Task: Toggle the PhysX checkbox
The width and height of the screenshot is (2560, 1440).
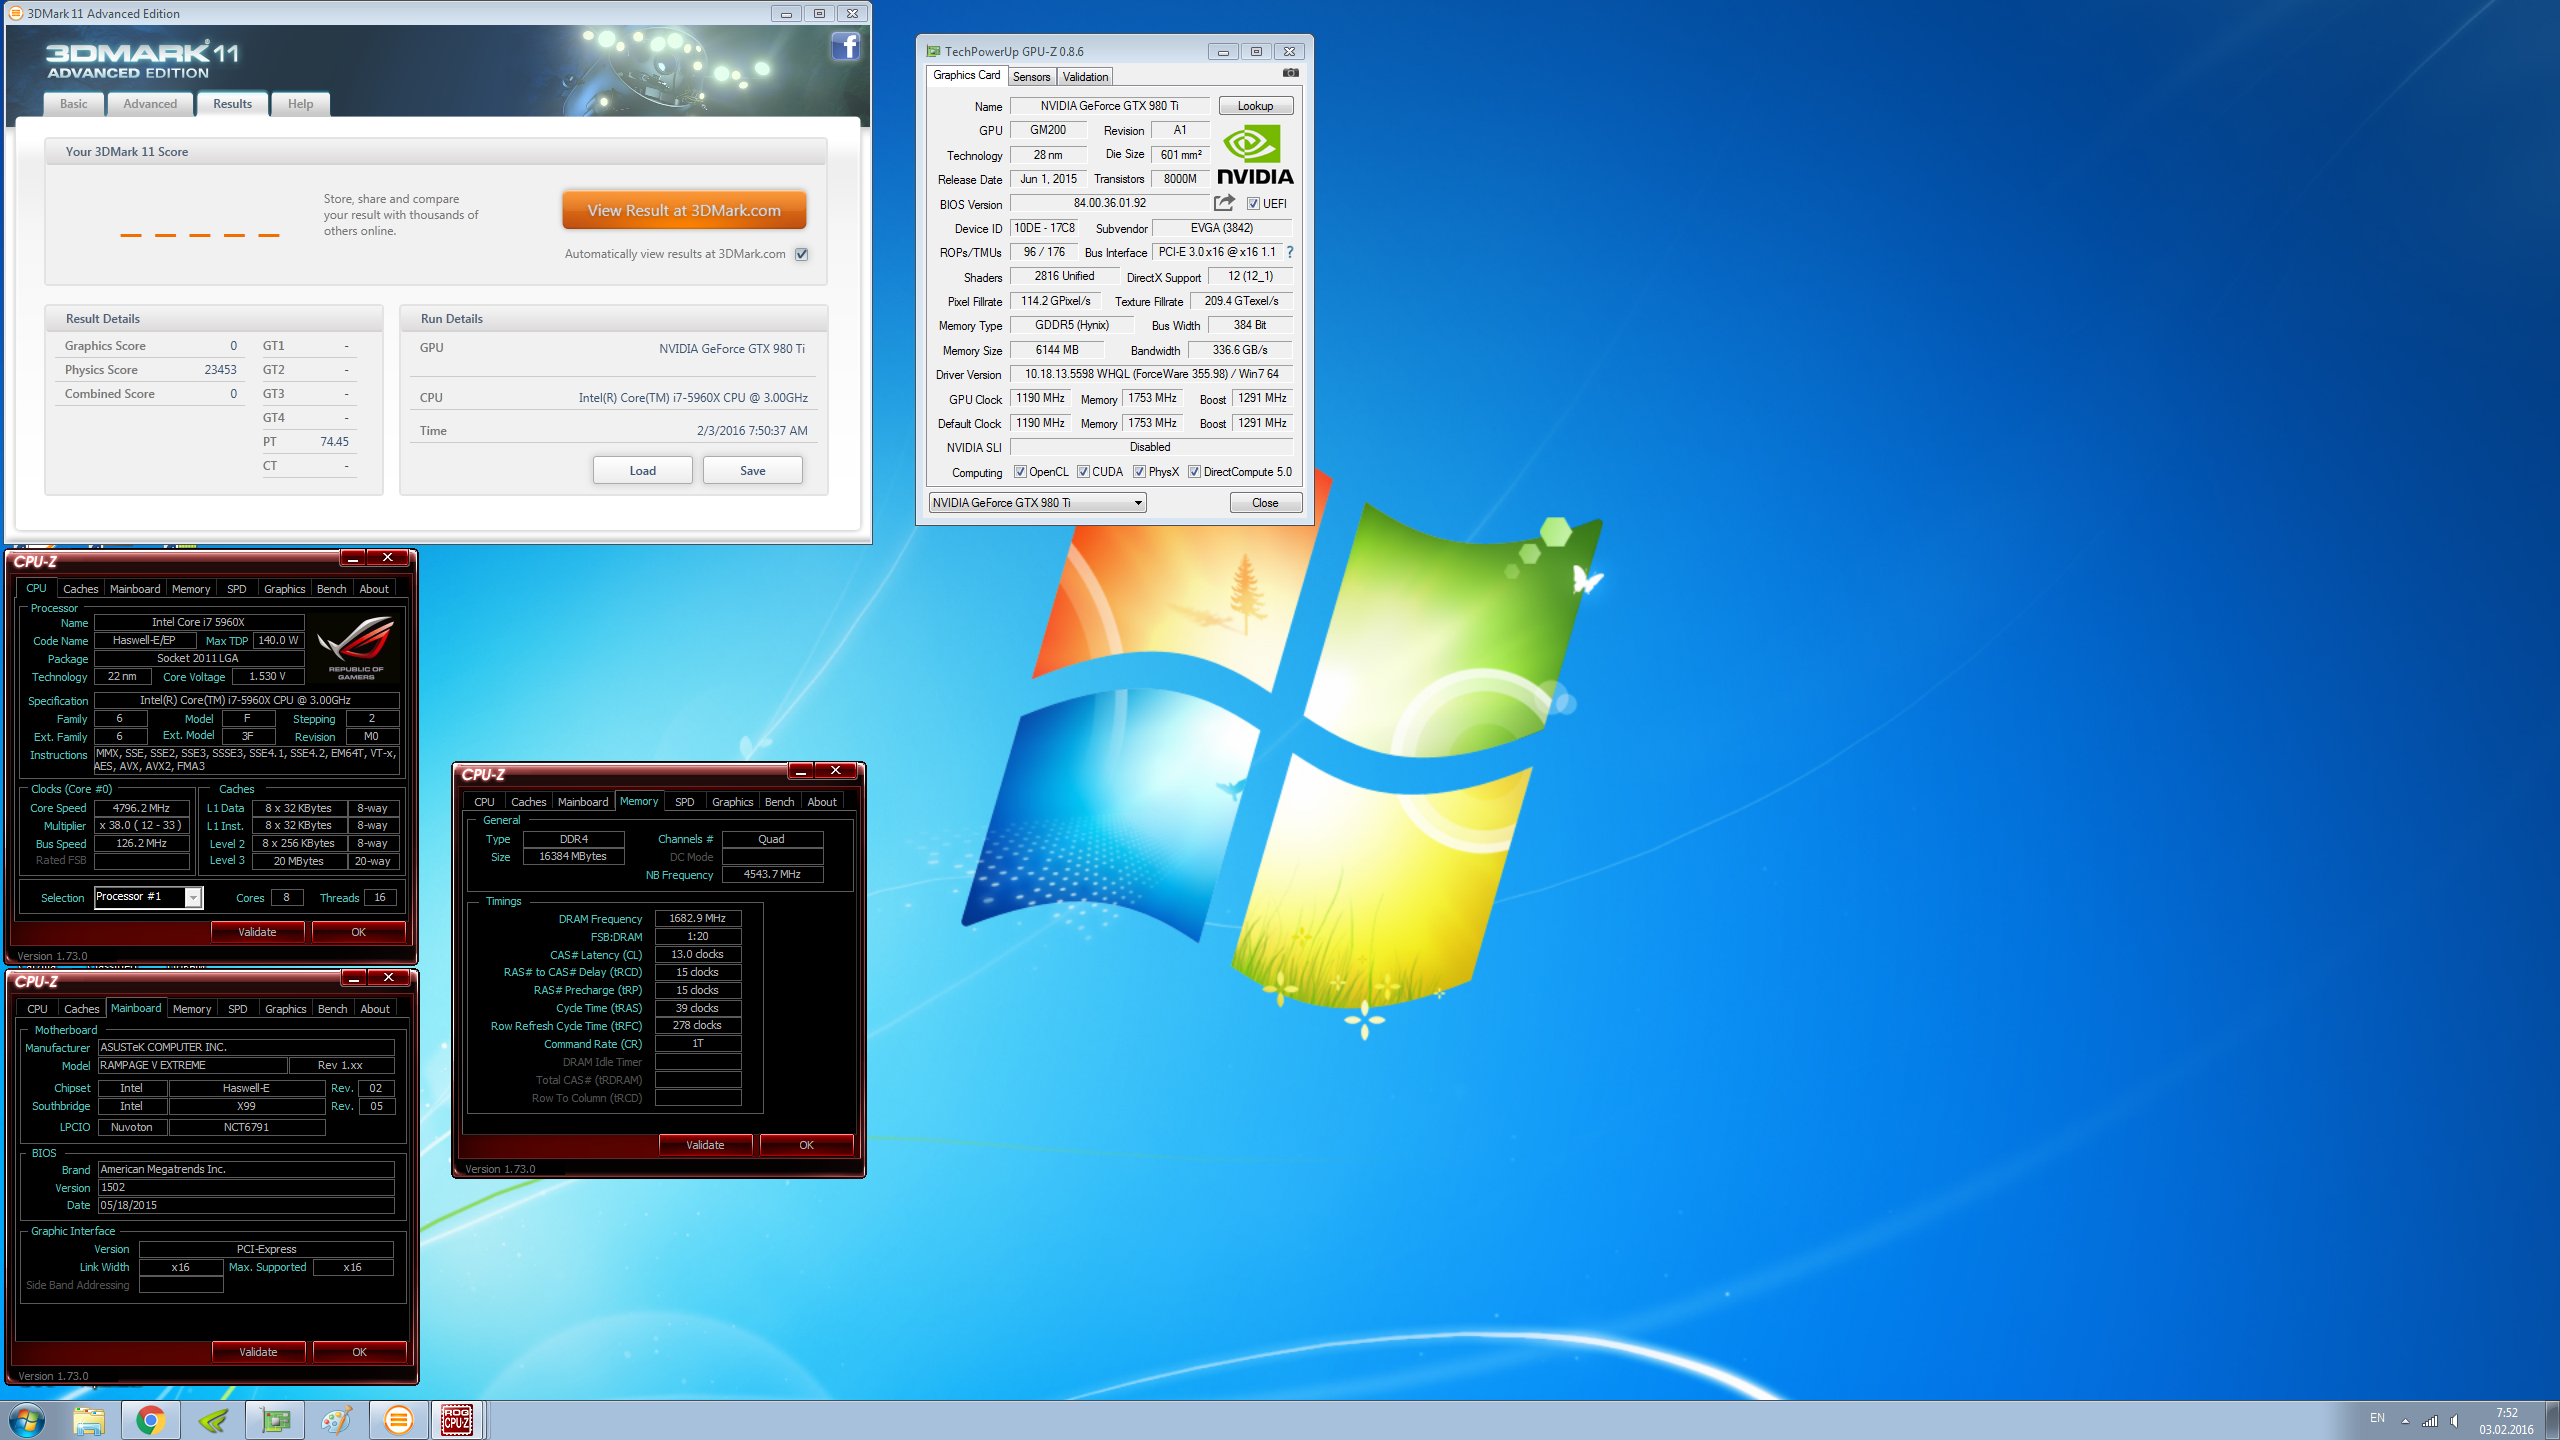Action: [x=1139, y=472]
